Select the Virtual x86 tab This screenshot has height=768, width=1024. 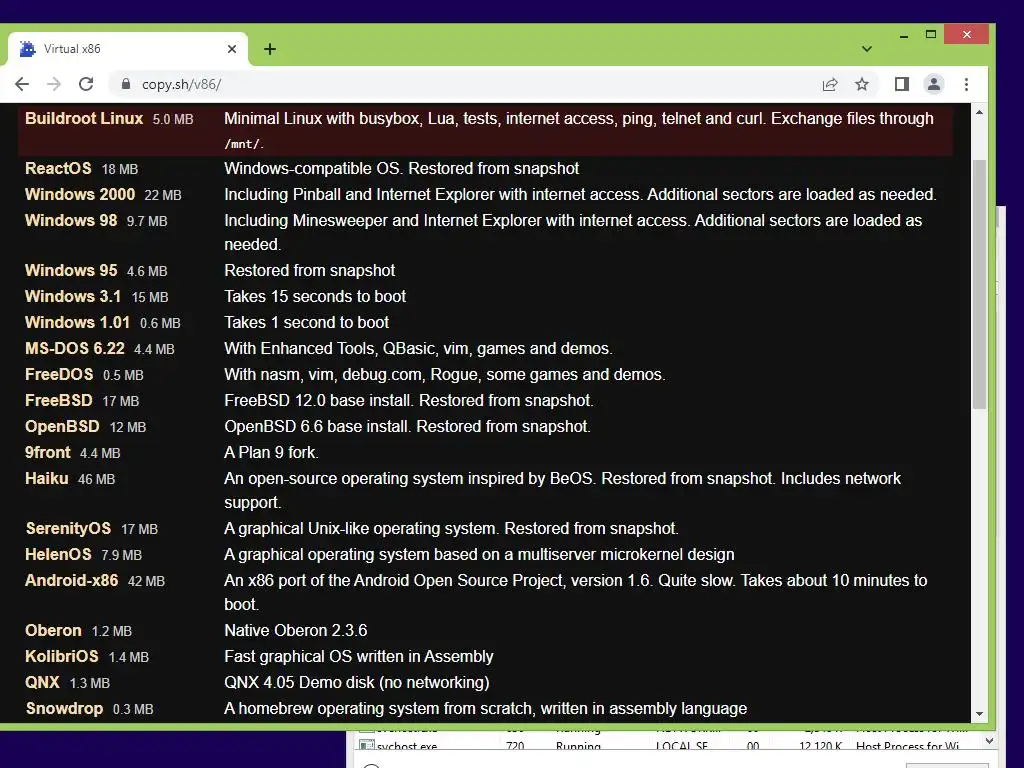pos(128,49)
